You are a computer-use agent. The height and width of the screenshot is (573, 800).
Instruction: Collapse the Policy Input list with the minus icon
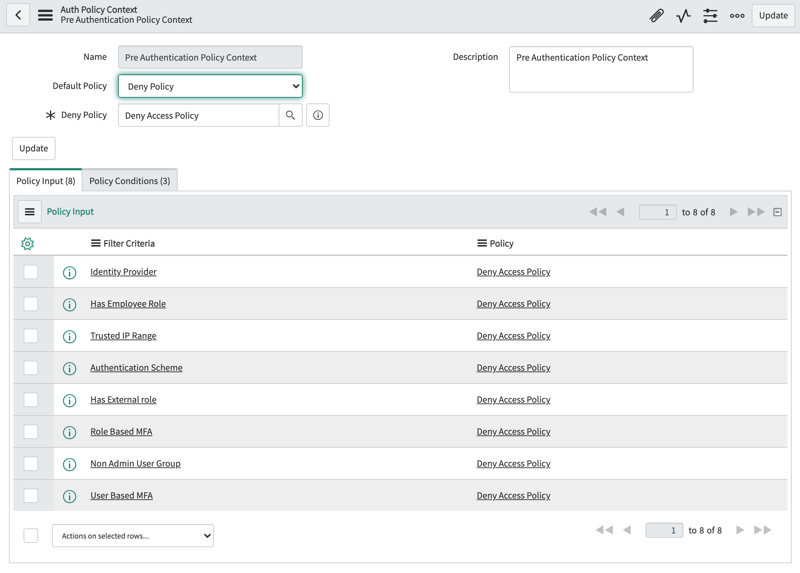point(778,212)
